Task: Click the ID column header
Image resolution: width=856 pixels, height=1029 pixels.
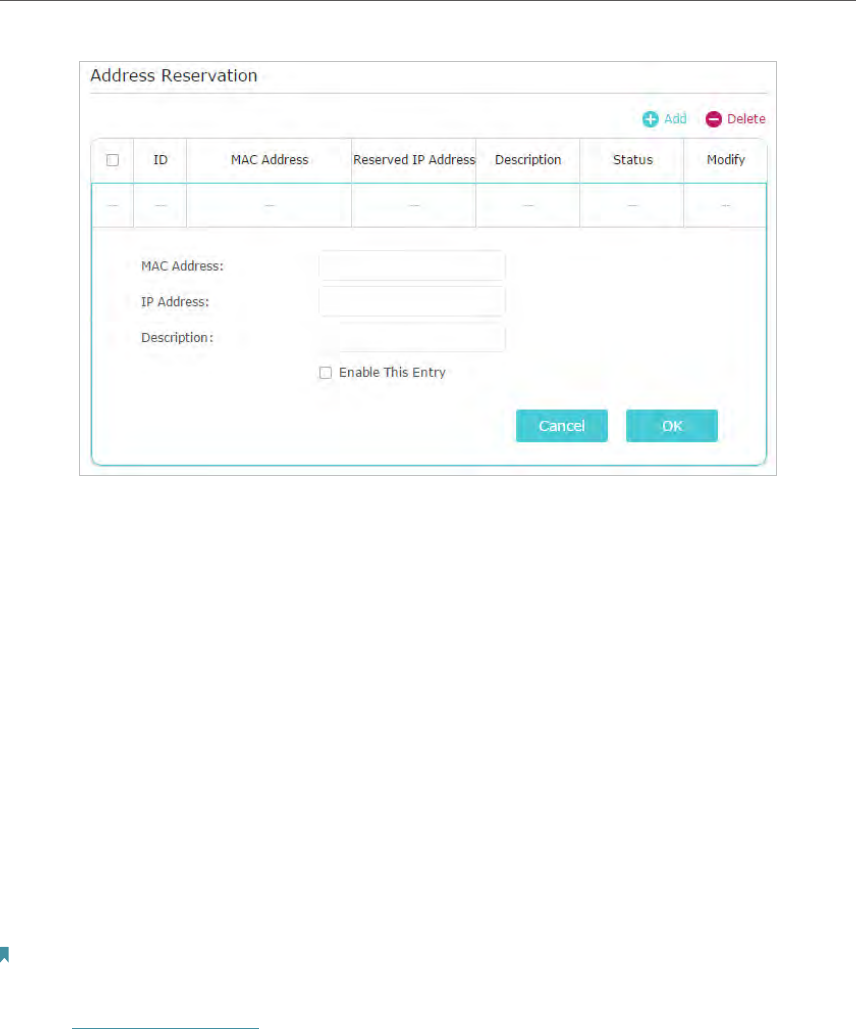Action: coord(160,159)
